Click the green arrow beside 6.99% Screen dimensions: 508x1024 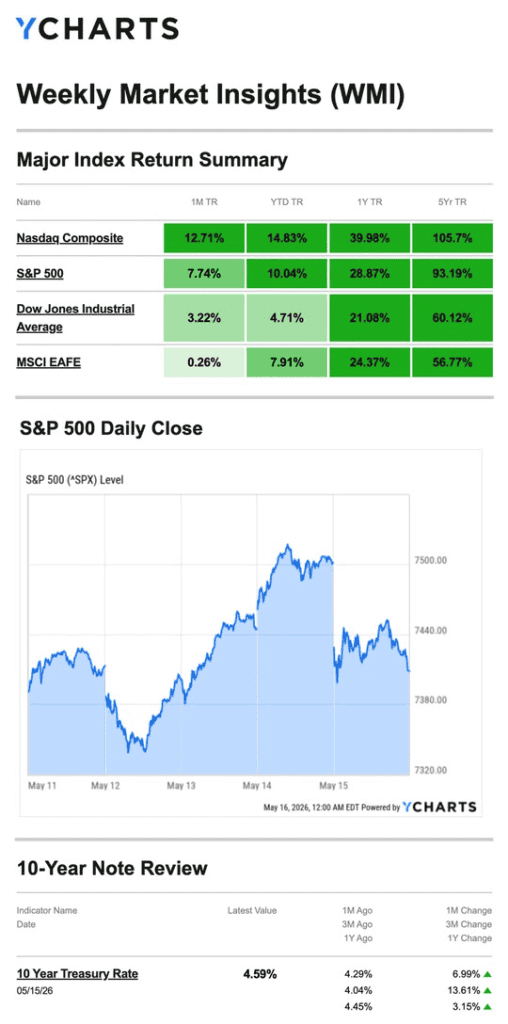tap(487, 974)
